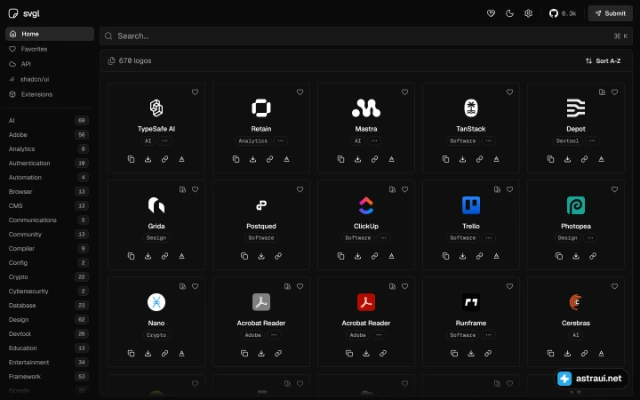Favorite the TanStack logo

click(510, 92)
